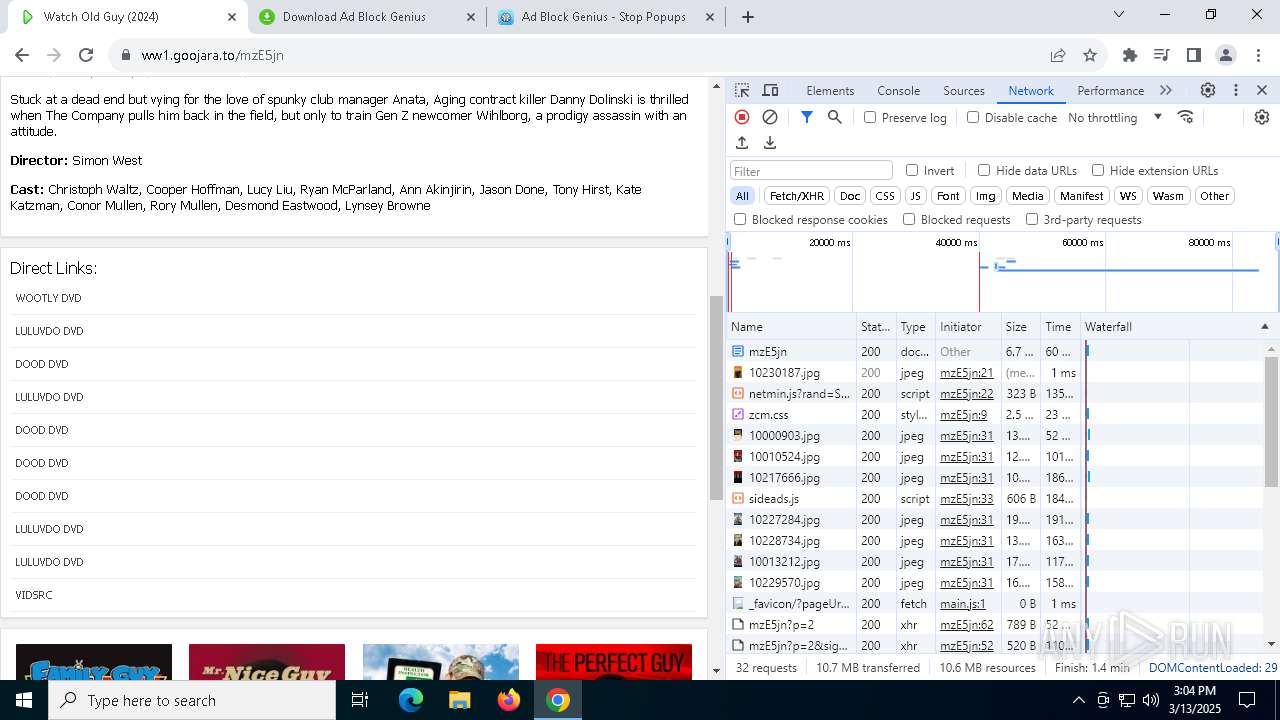The image size is (1280, 720).
Task: Open a new browser tab
Action: [x=748, y=17]
